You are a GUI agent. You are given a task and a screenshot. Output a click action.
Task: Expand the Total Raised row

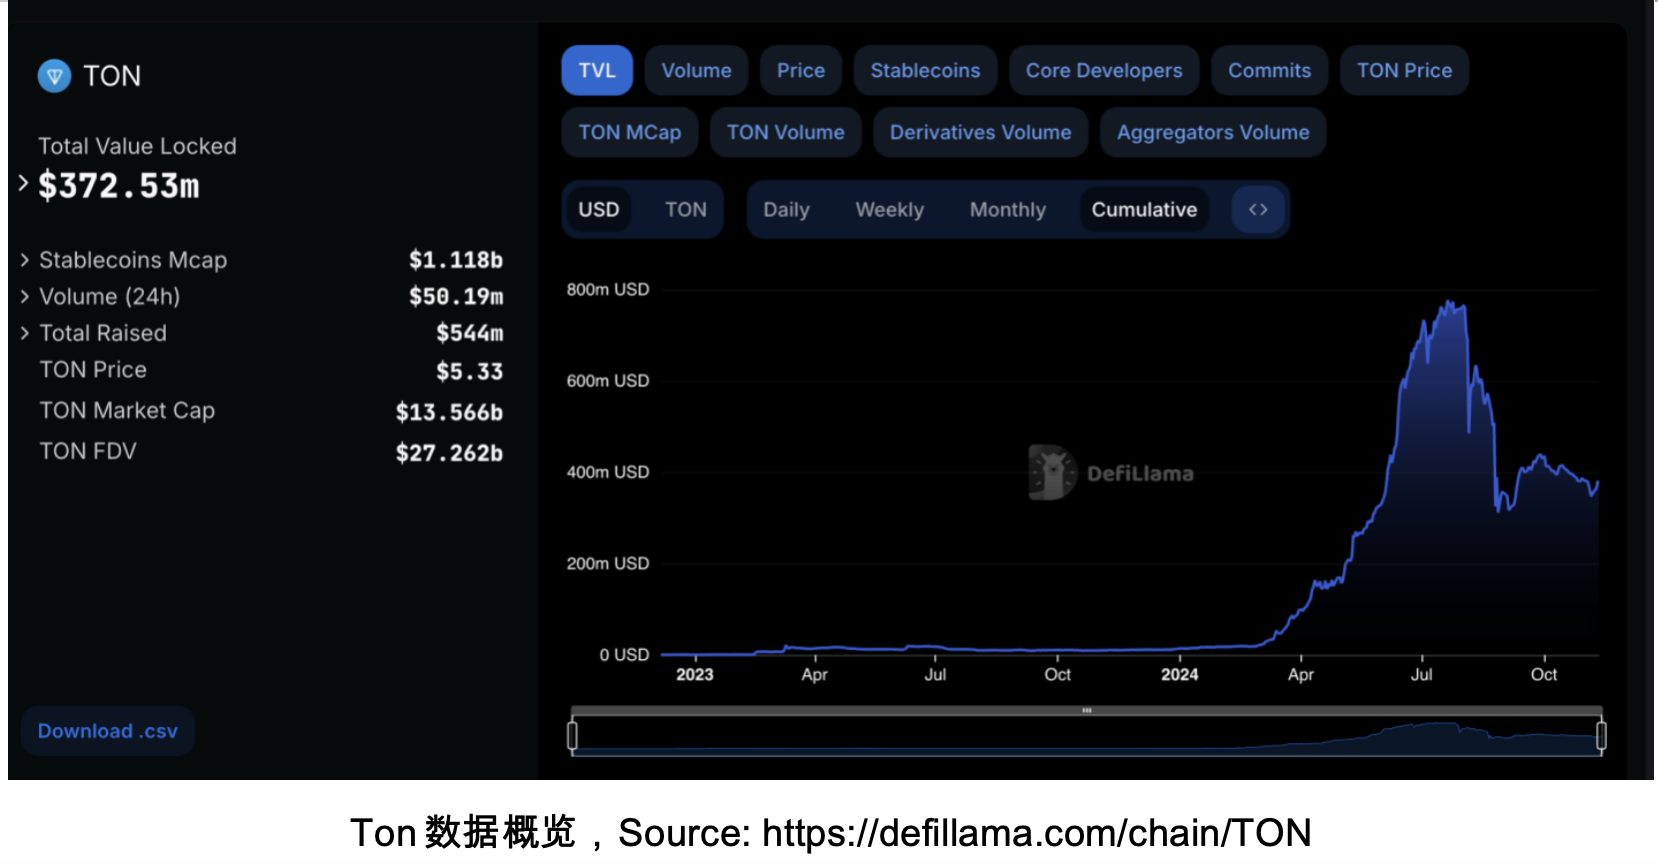point(25,333)
